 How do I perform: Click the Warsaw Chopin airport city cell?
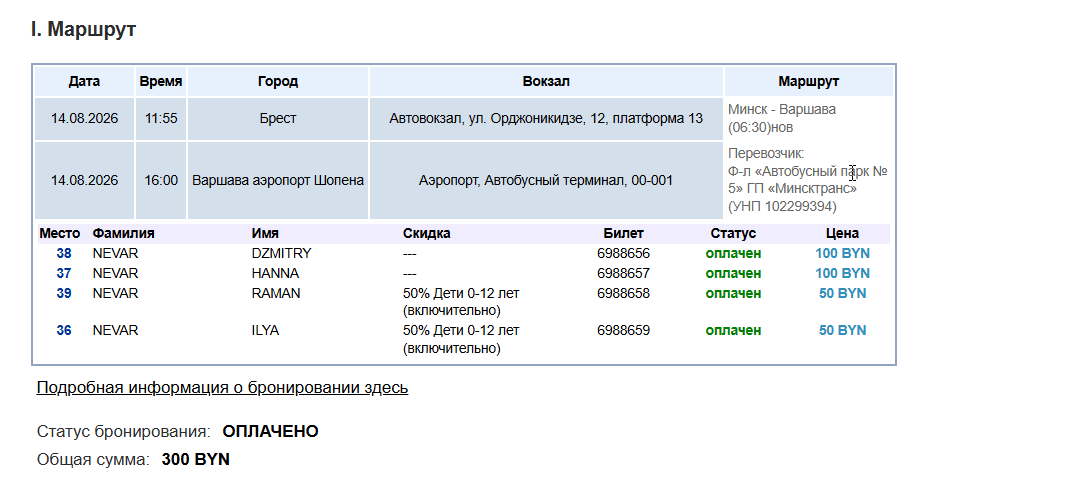pos(278,181)
